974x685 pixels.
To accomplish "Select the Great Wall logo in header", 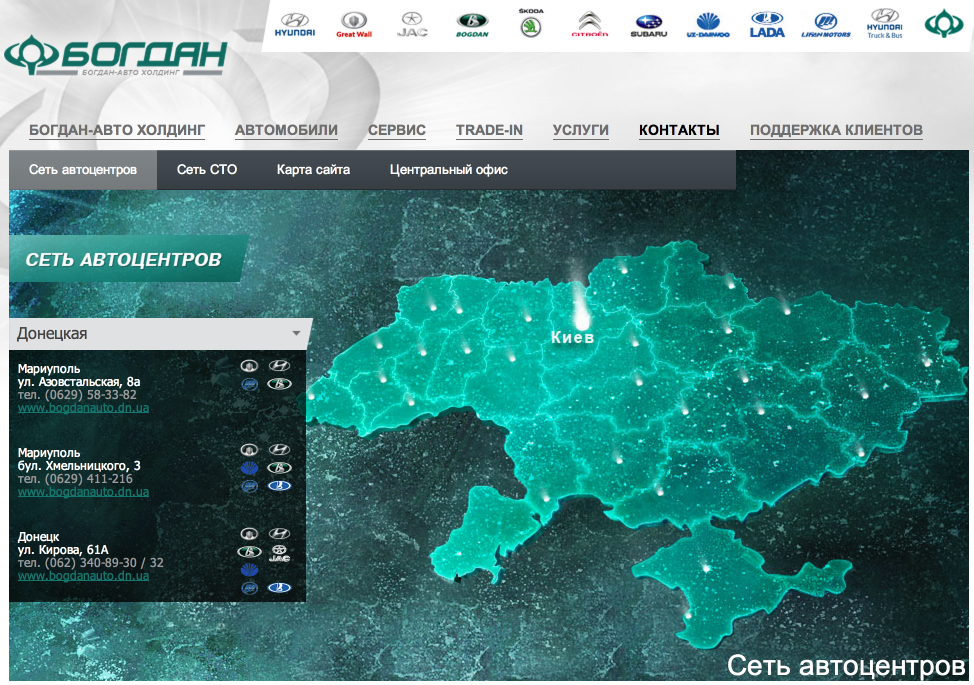I will coord(353,25).
